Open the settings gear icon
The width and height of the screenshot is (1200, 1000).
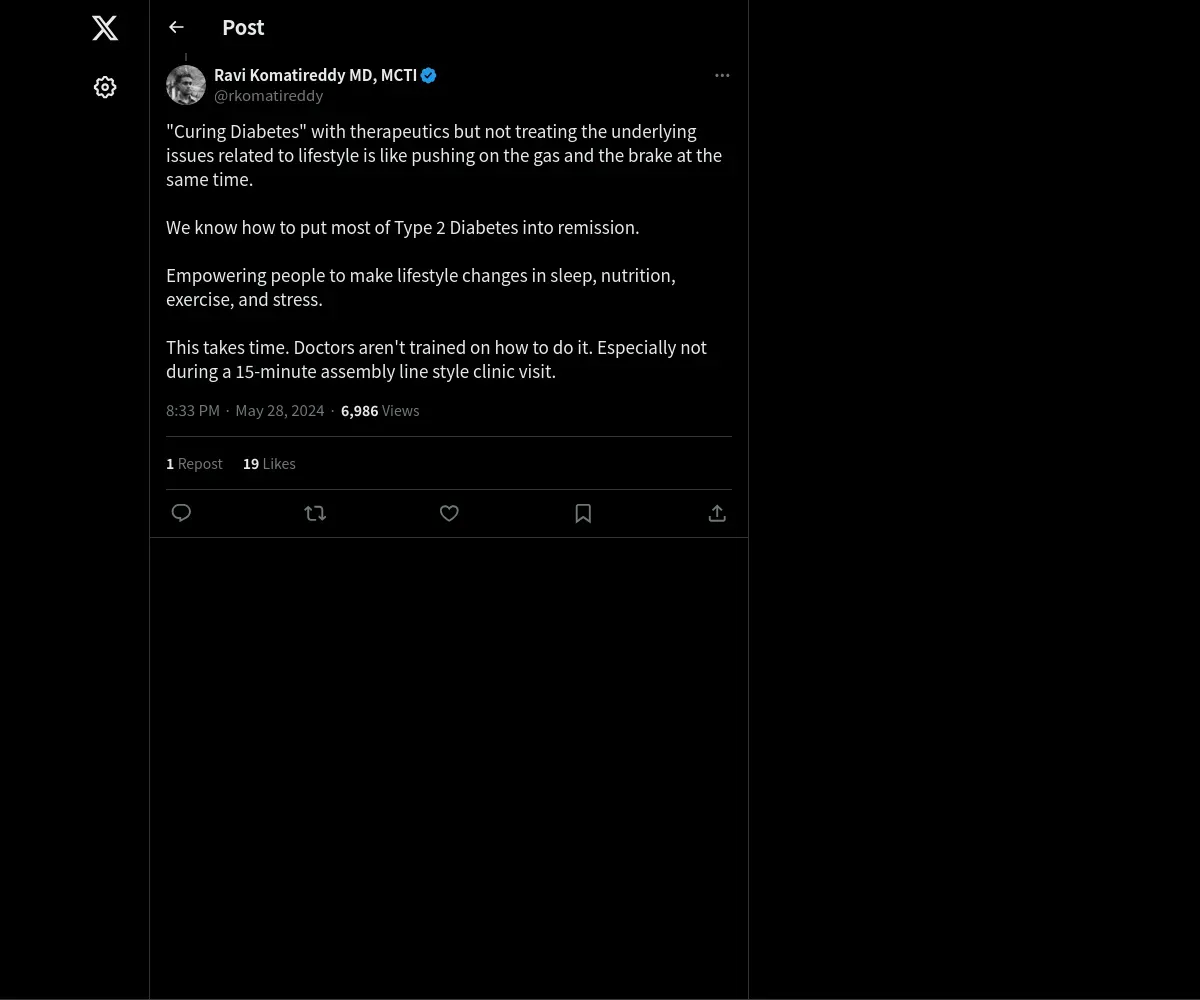pyautogui.click(x=105, y=87)
